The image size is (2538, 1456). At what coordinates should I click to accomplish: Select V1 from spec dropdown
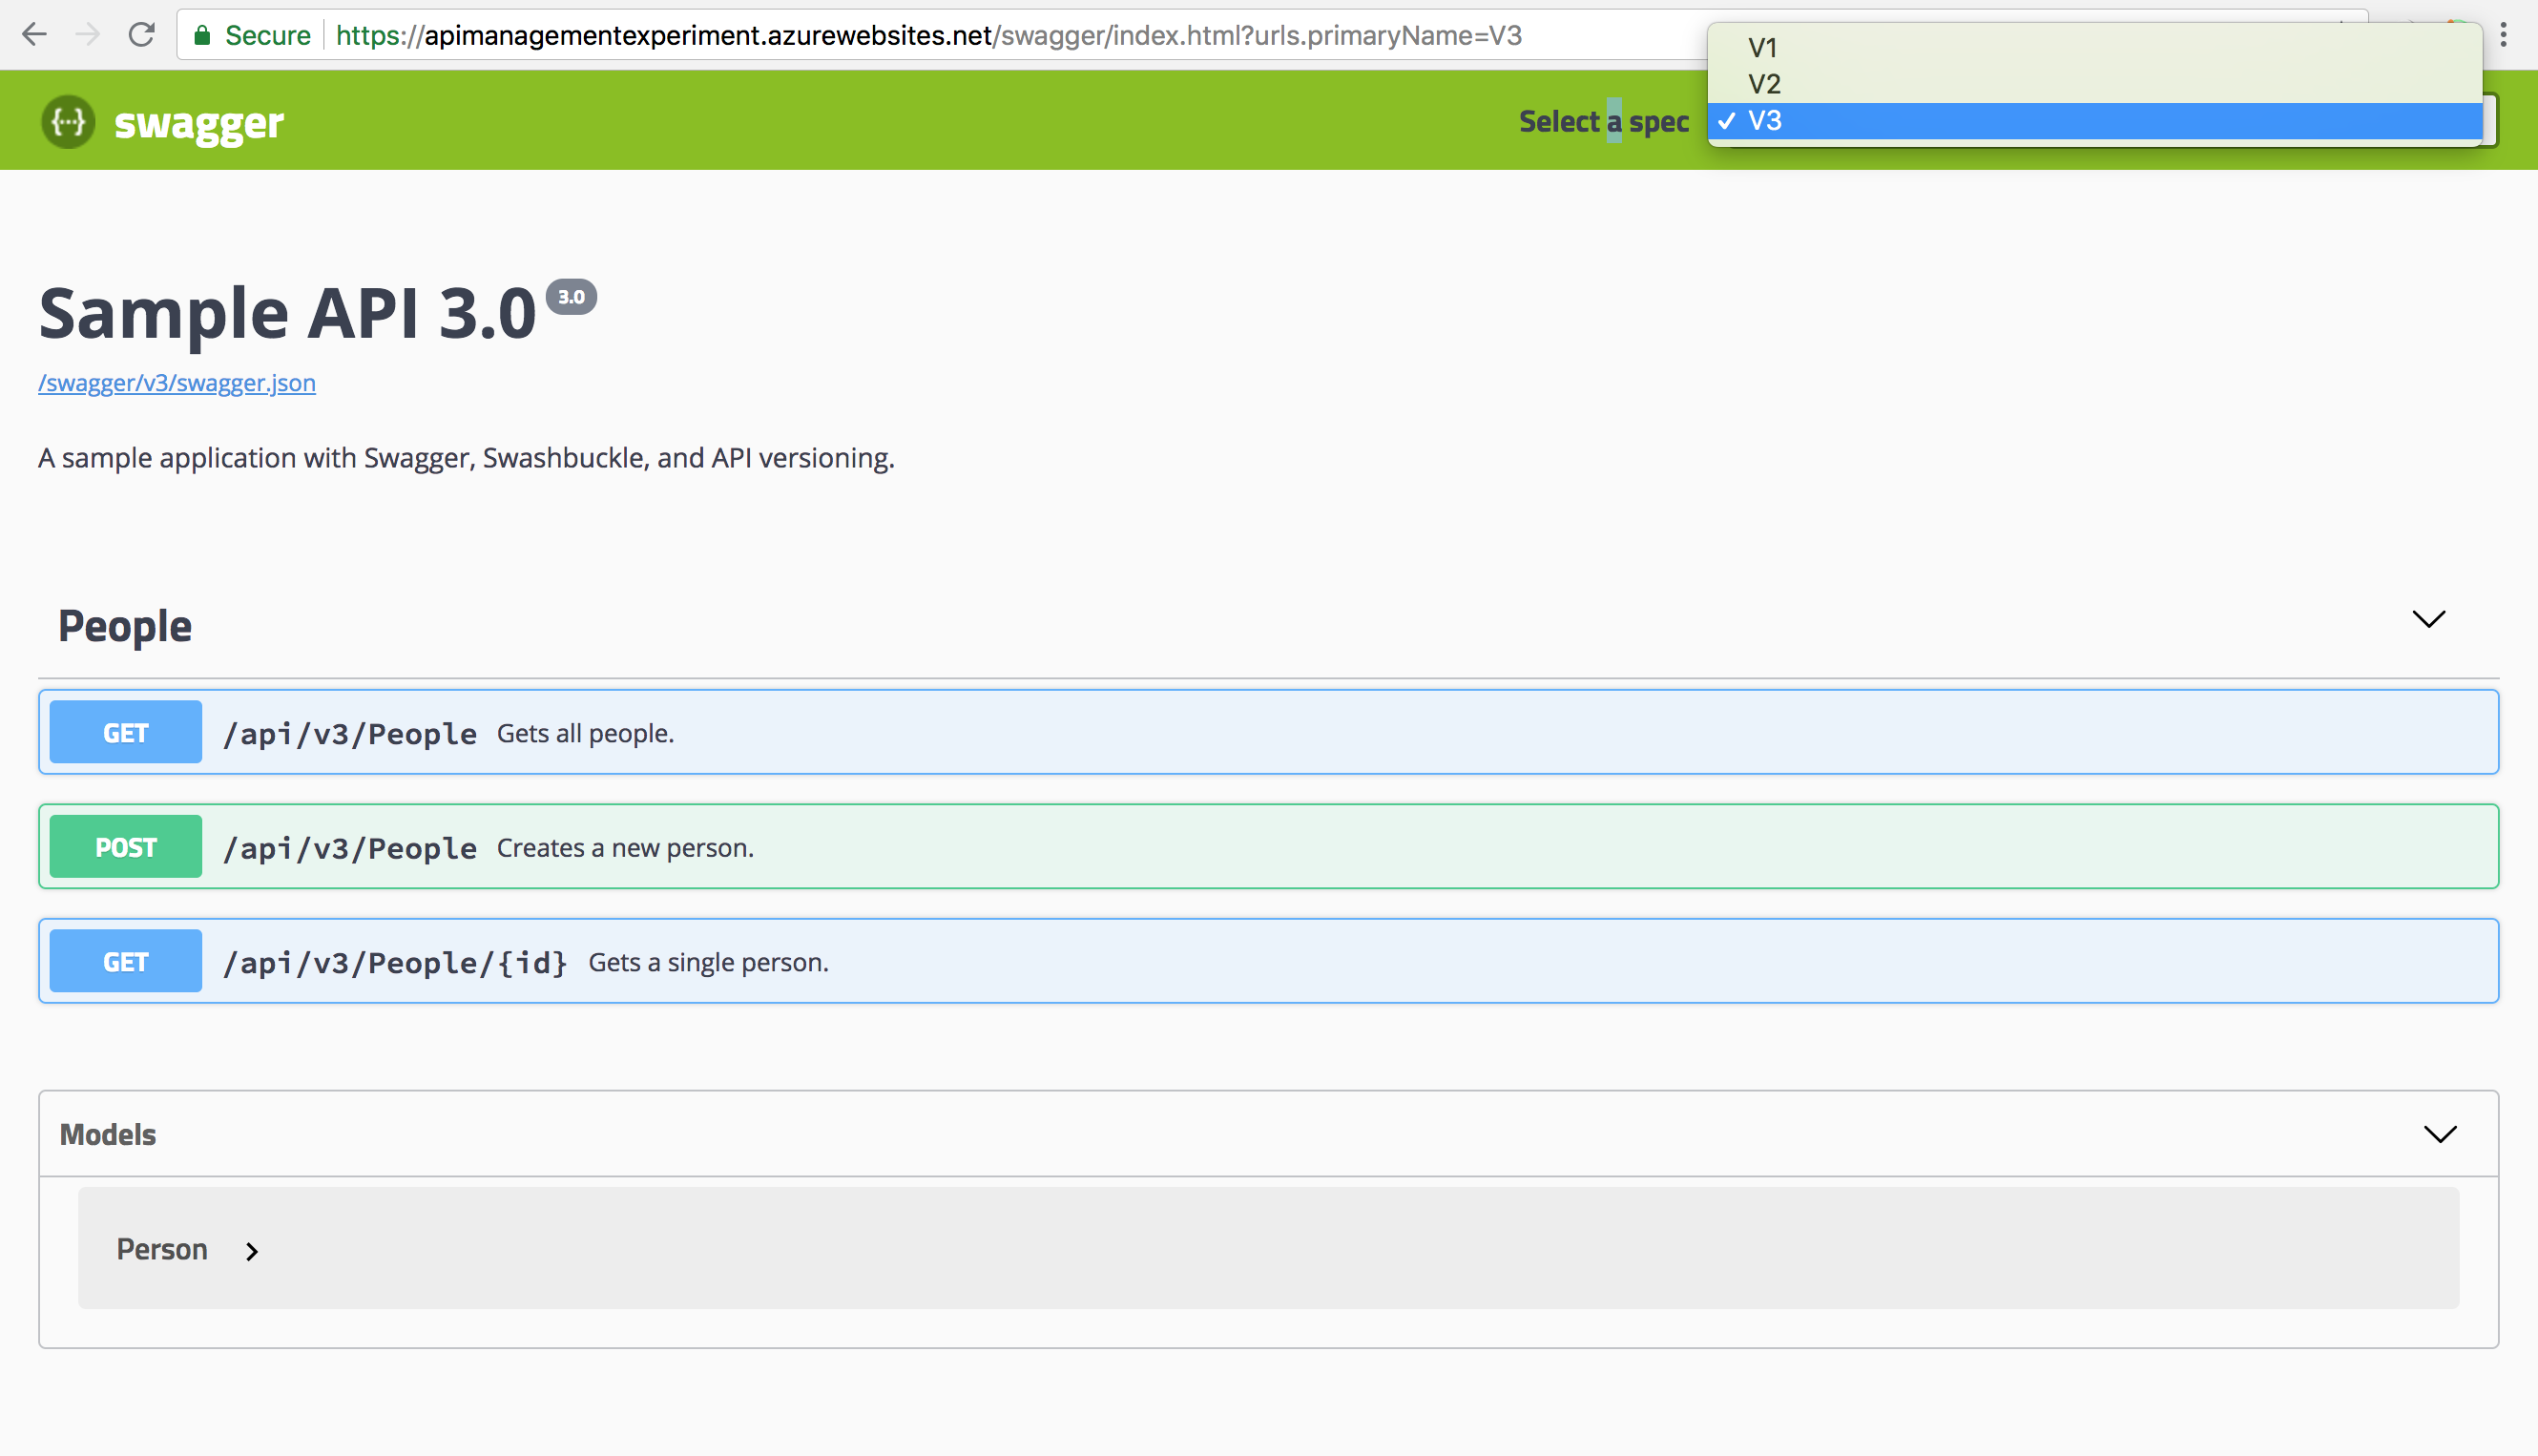(x=1763, y=47)
